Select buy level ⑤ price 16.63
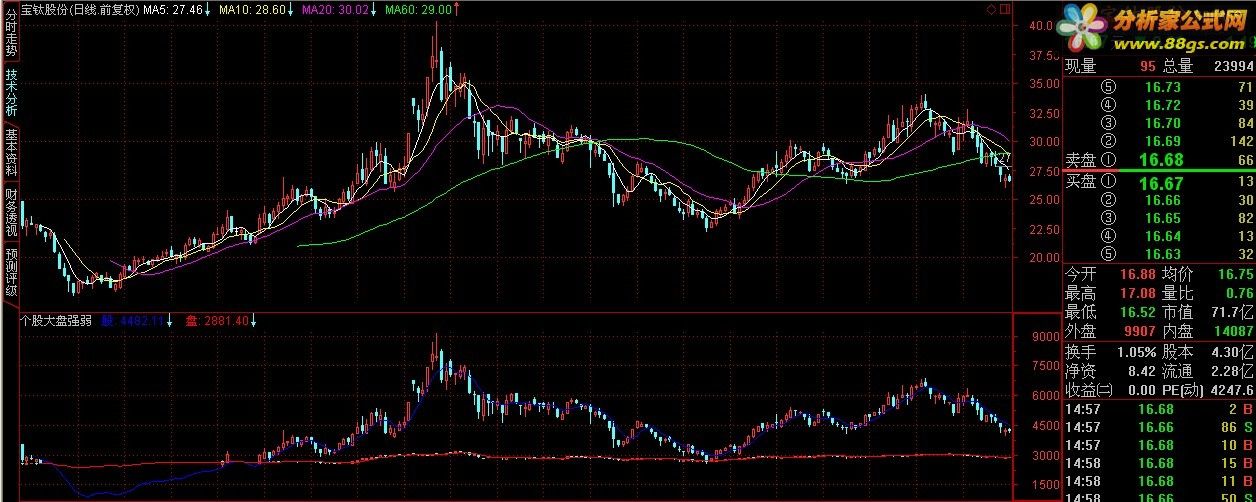Viewport: 1256px width, 502px height. click(1162, 254)
